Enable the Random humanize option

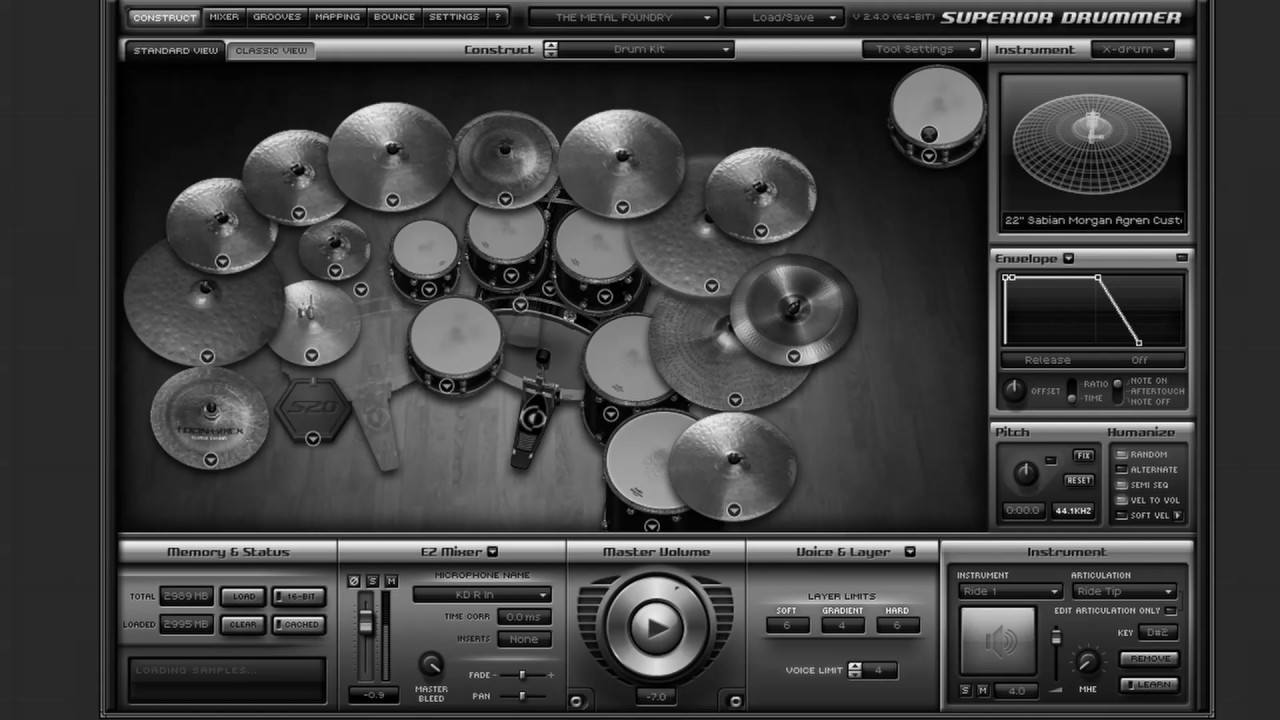tap(1122, 454)
